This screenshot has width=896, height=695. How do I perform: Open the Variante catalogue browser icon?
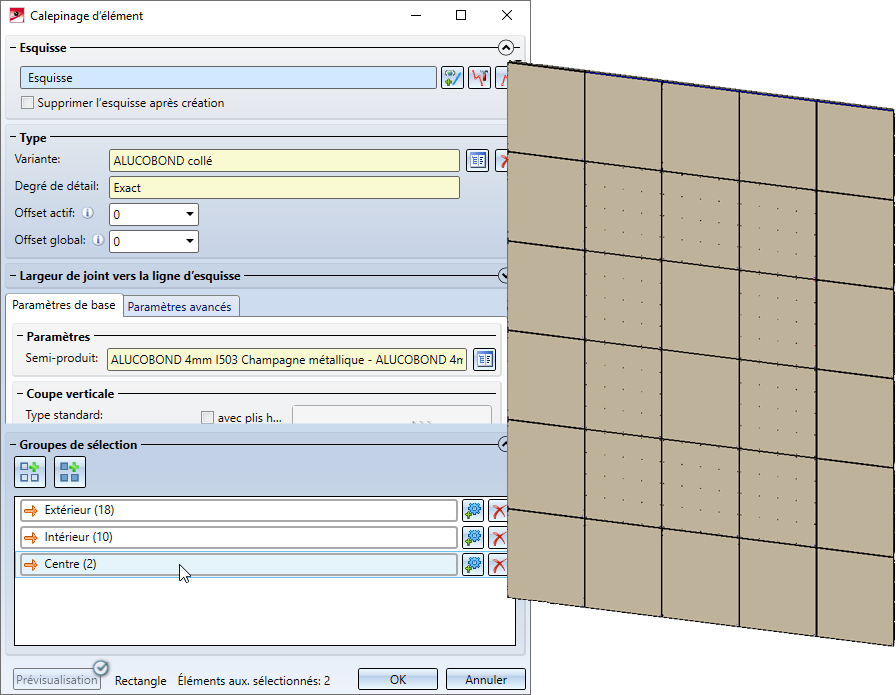pyautogui.click(x=478, y=160)
